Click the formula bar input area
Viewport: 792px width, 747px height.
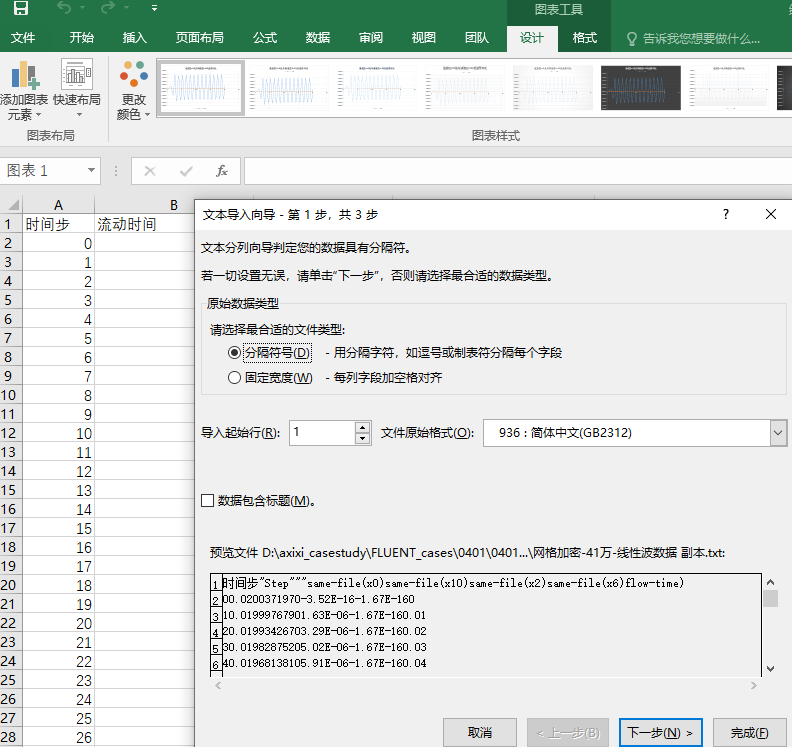[518, 171]
